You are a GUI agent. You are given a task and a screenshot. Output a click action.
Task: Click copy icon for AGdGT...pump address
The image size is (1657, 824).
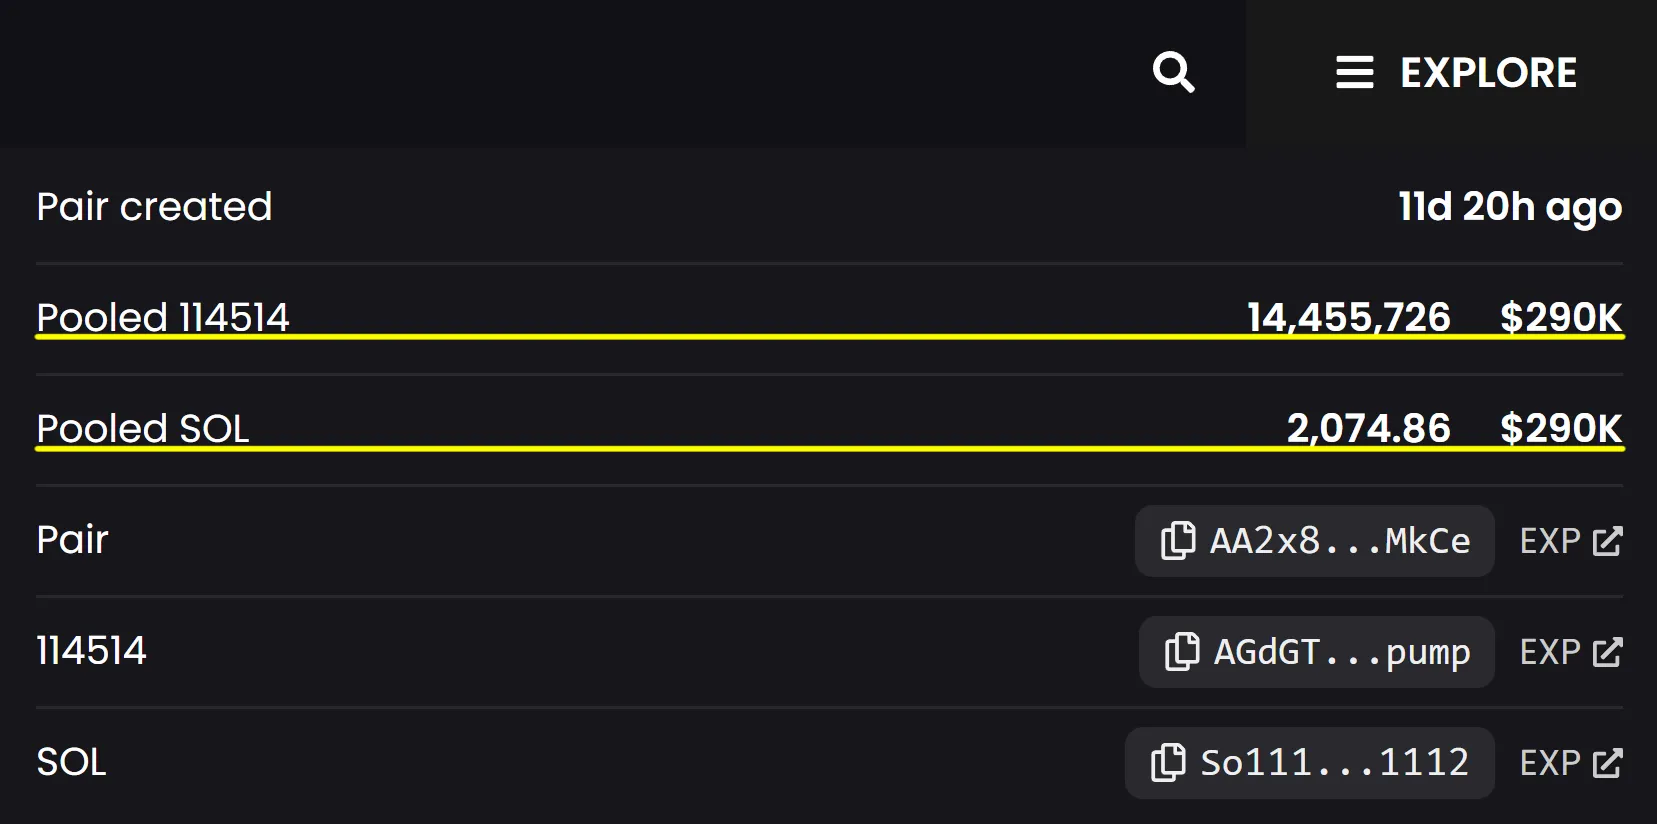[1182, 652]
